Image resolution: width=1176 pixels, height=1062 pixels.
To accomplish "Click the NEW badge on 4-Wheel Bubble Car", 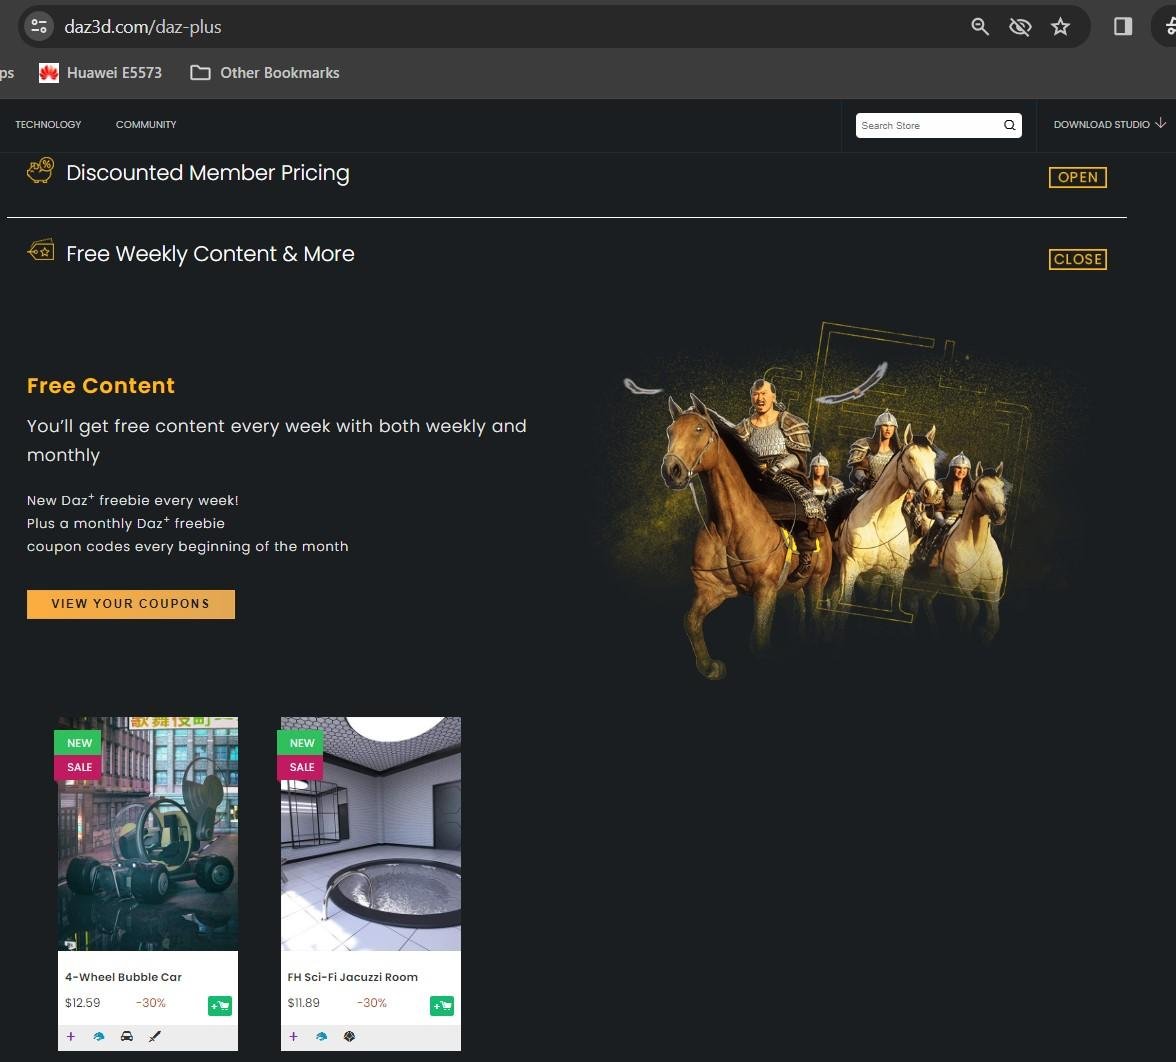I will (79, 742).
